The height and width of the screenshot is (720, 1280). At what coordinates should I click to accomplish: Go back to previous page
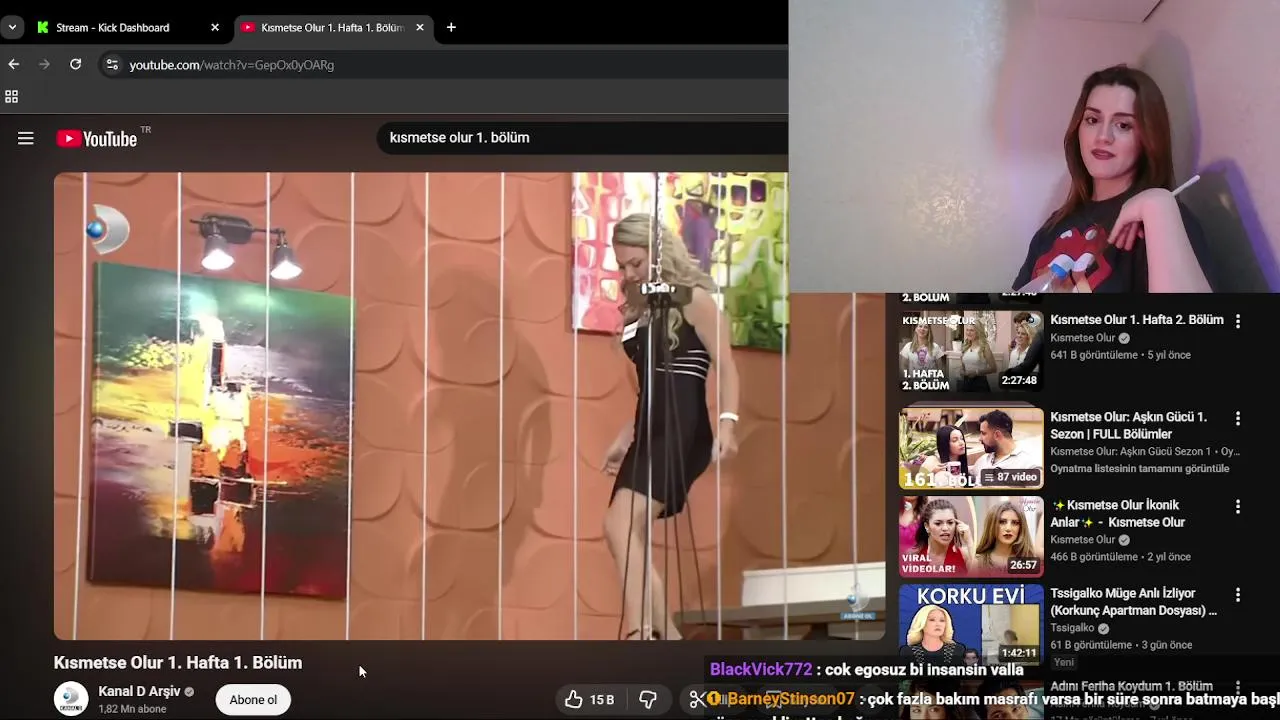click(x=14, y=64)
